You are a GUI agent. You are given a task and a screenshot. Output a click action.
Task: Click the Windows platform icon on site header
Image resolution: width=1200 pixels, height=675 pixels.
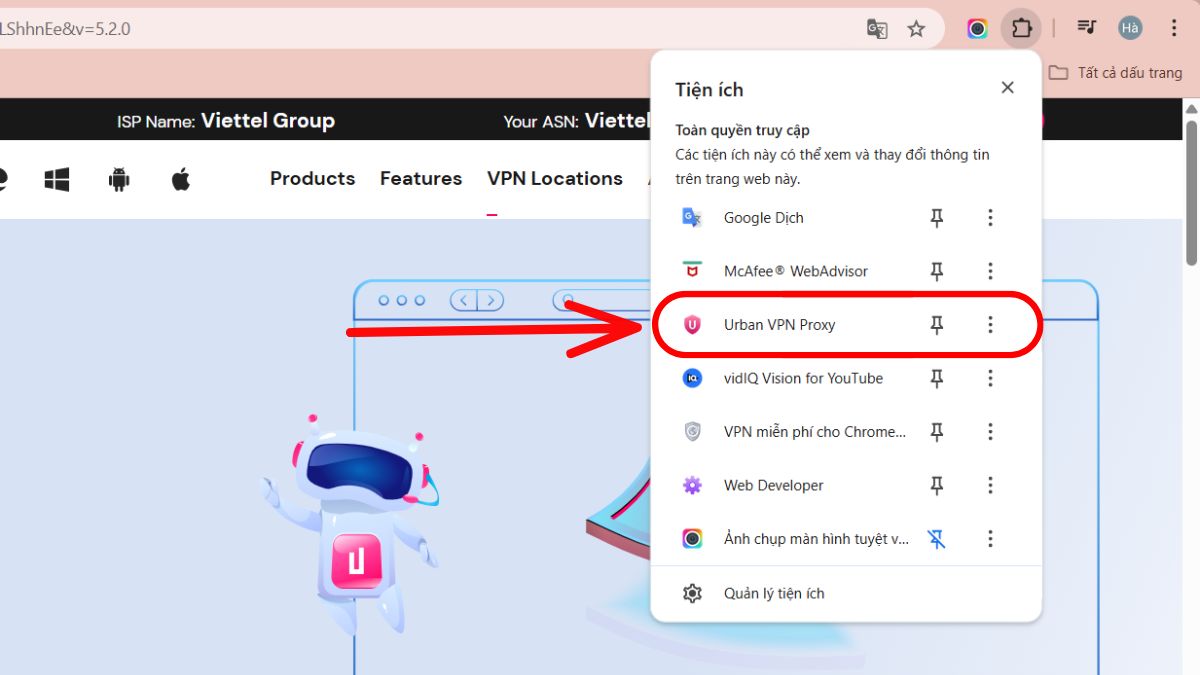coord(57,180)
